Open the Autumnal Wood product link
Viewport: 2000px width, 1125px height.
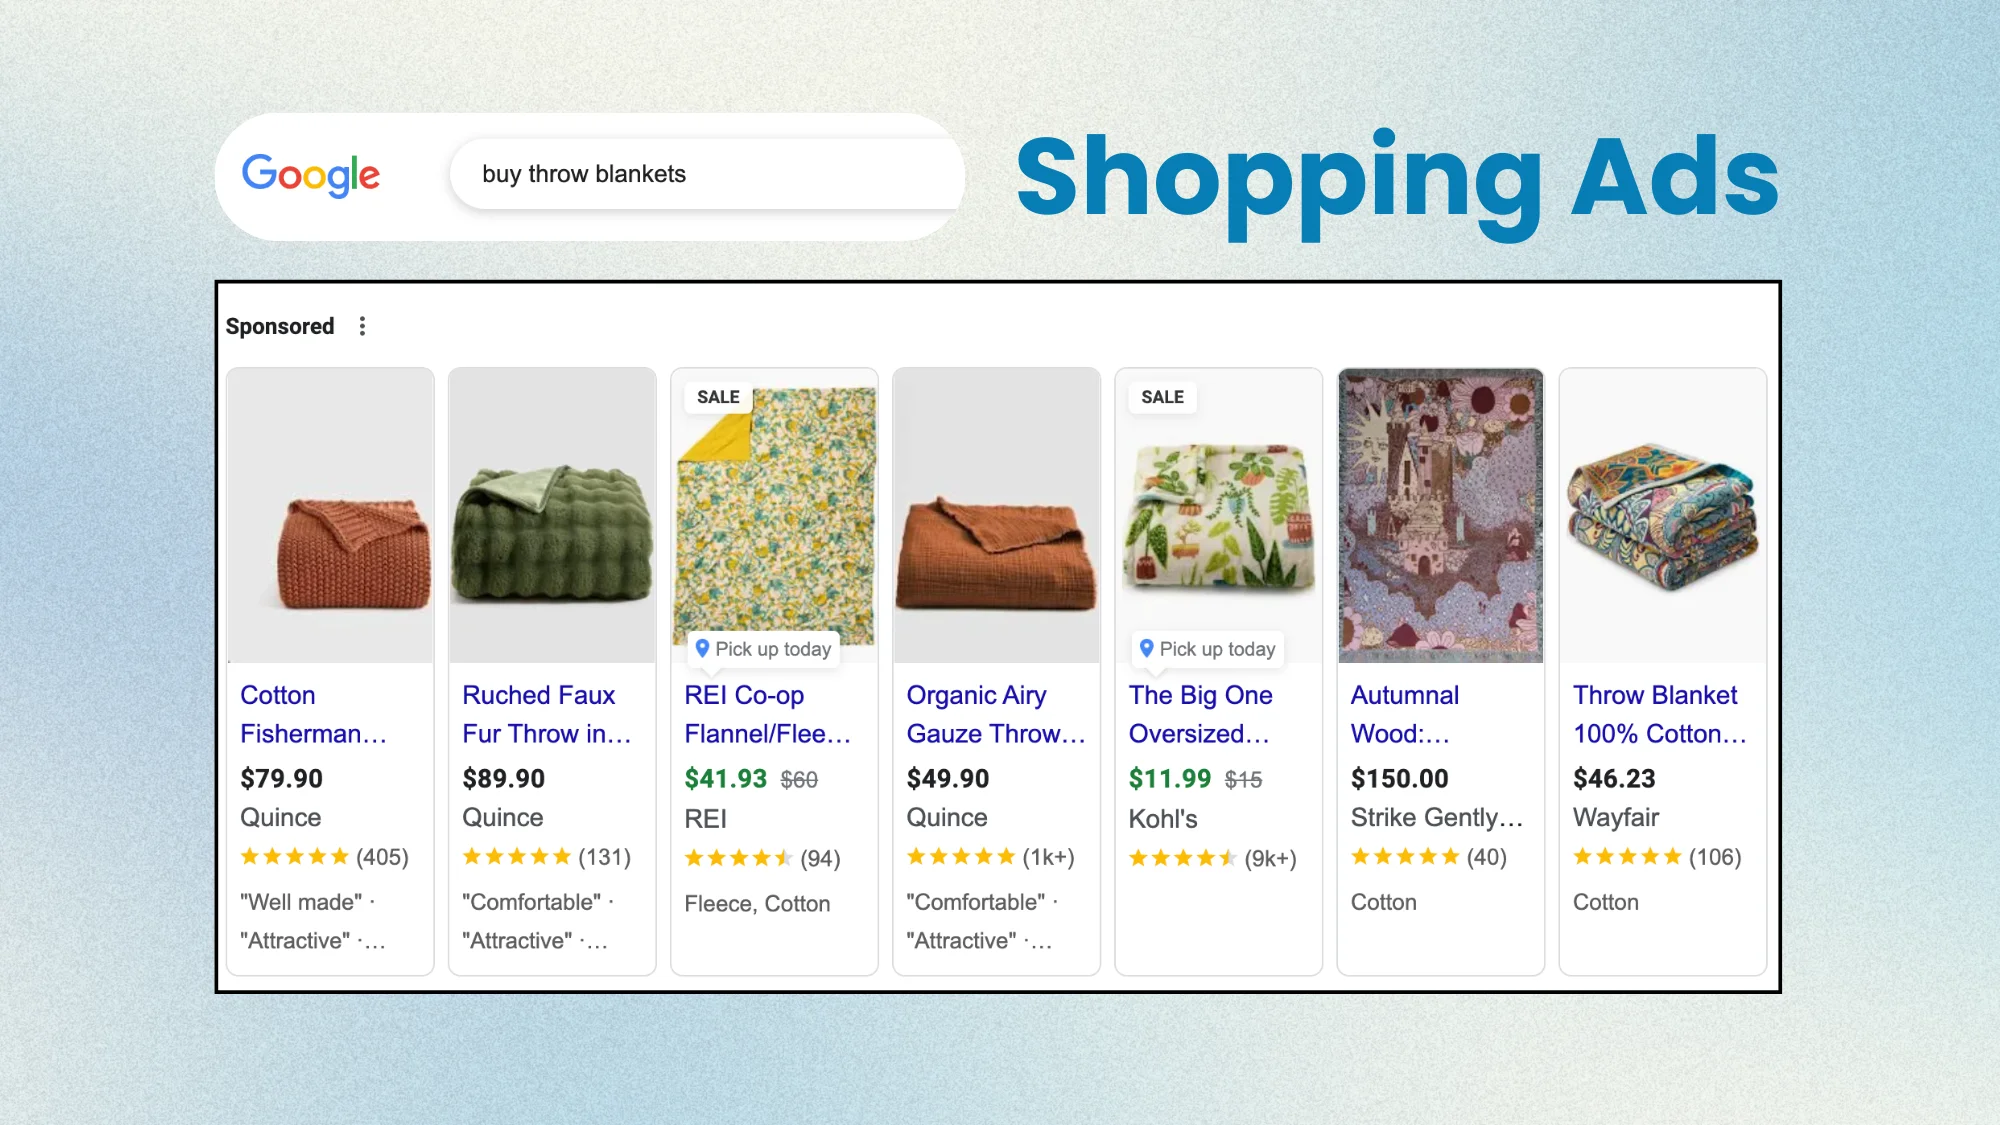click(1404, 714)
